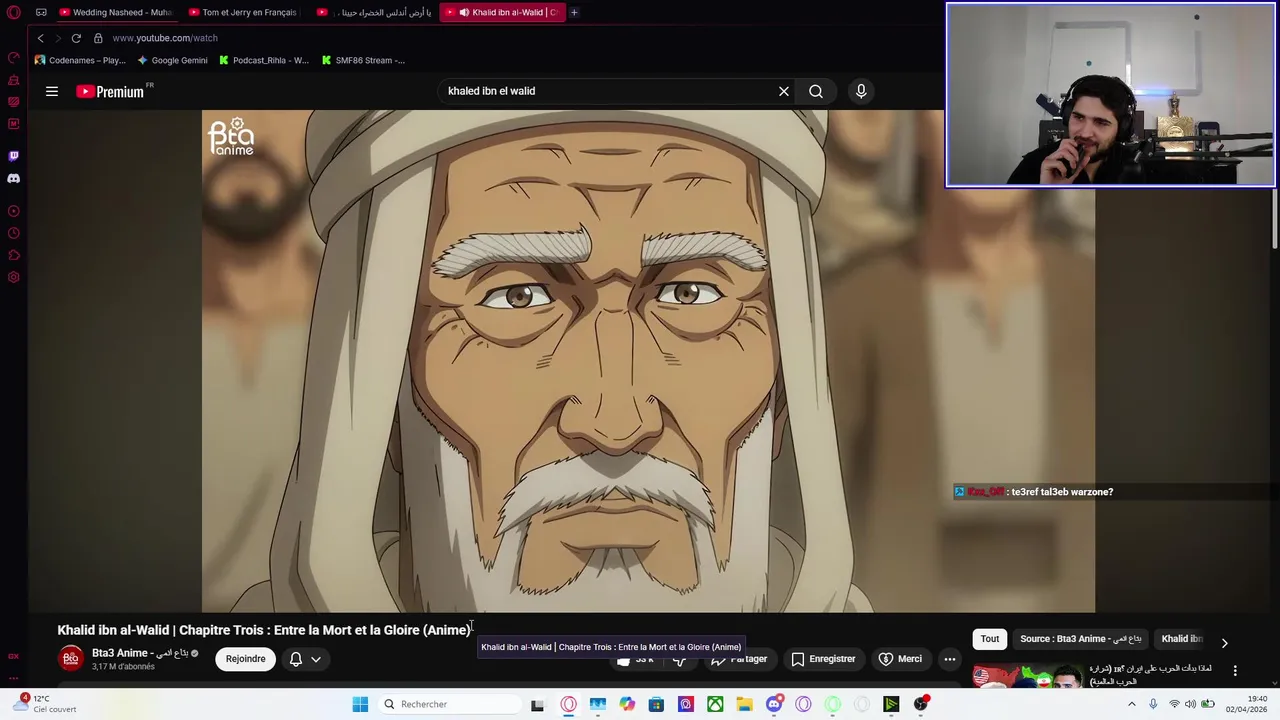Viewport: 1280px width, 720px height.
Task: Click the video title text
Action: (x=264, y=630)
